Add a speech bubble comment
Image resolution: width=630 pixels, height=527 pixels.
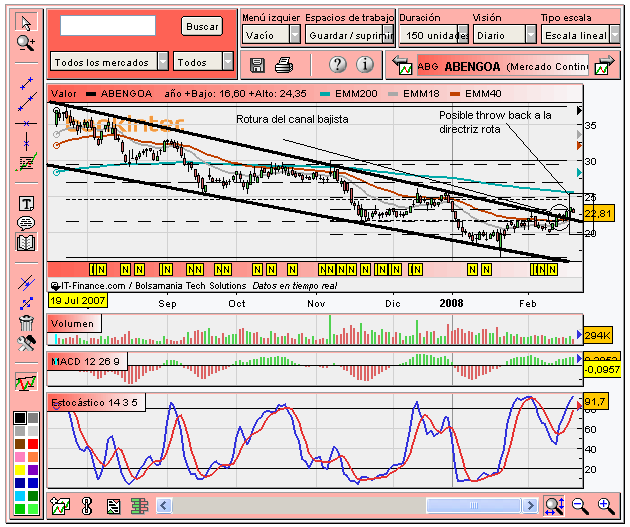(x=26, y=223)
